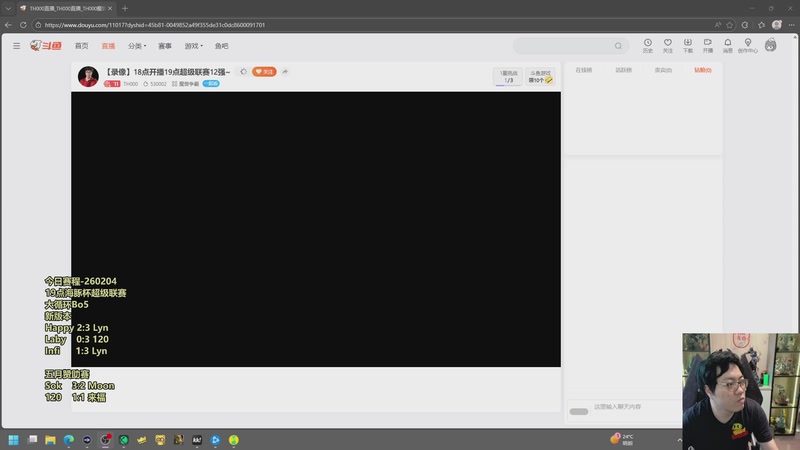Open Windows Start menu
The height and width of the screenshot is (450, 800).
click(x=13, y=440)
